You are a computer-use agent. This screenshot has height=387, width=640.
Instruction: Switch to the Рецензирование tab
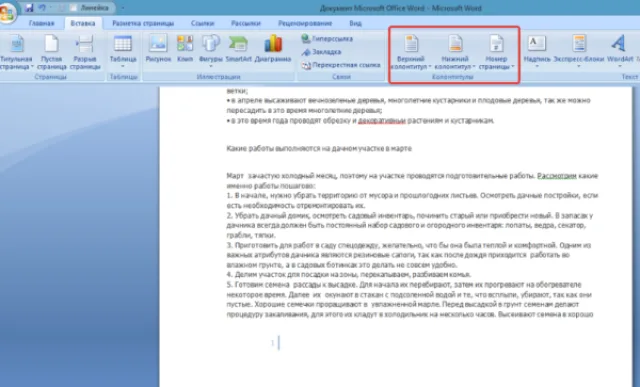(305, 23)
